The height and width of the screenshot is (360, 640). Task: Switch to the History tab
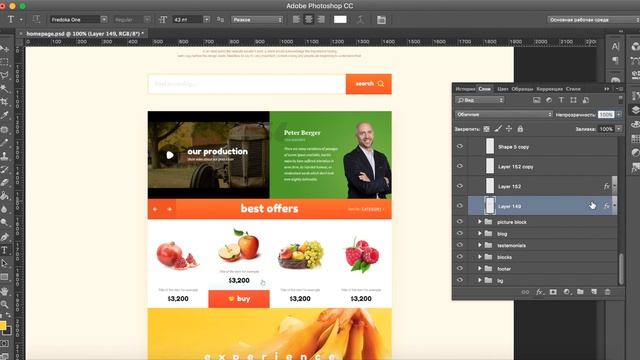(x=465, y=89)
